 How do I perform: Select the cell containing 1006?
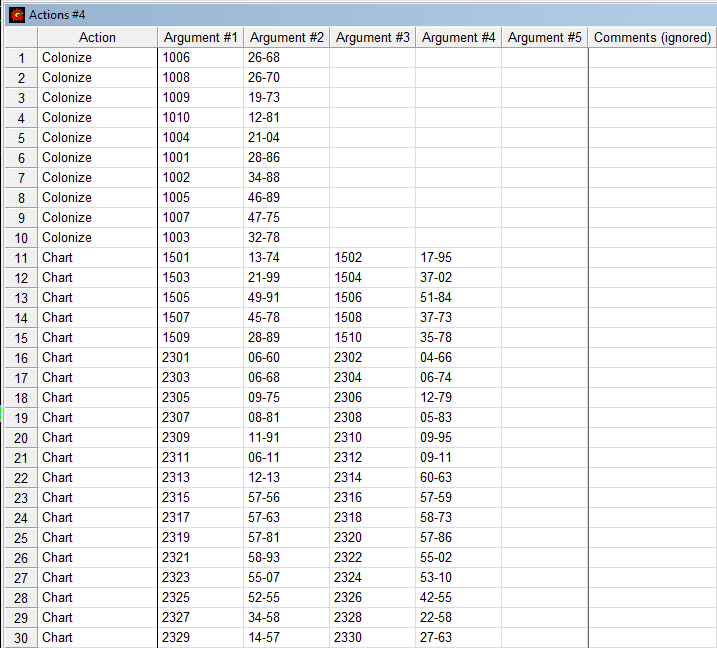(x=200, y=57)
